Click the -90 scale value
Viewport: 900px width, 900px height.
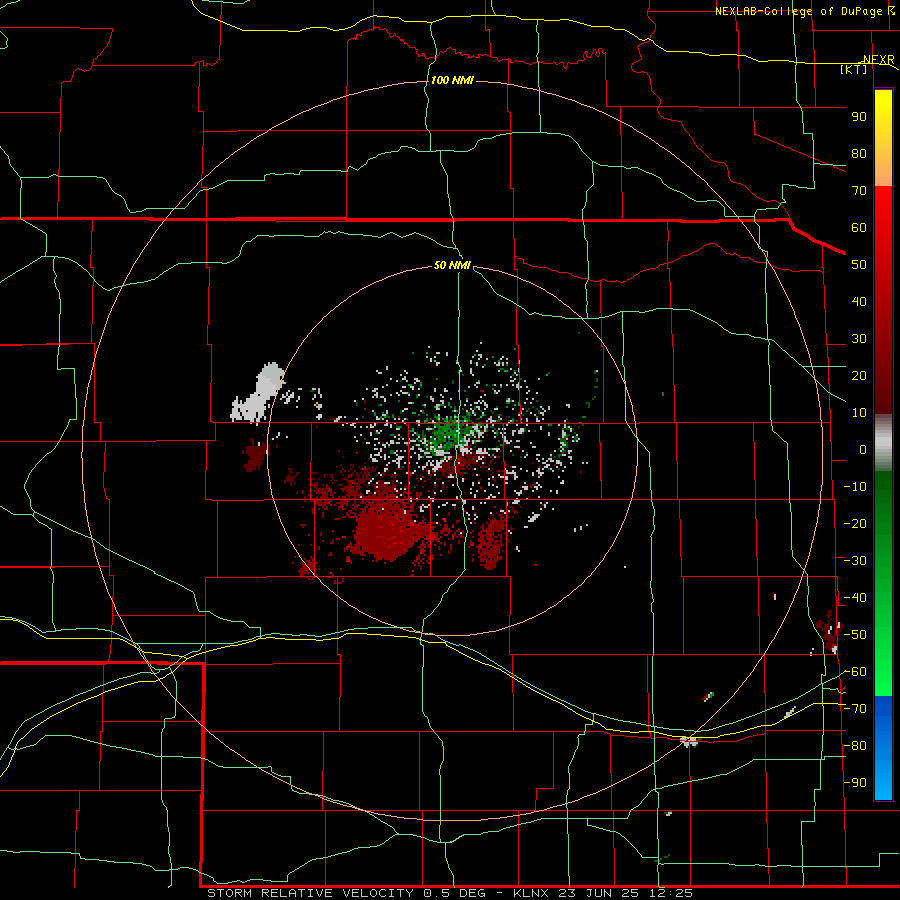(x=855, y=783)
